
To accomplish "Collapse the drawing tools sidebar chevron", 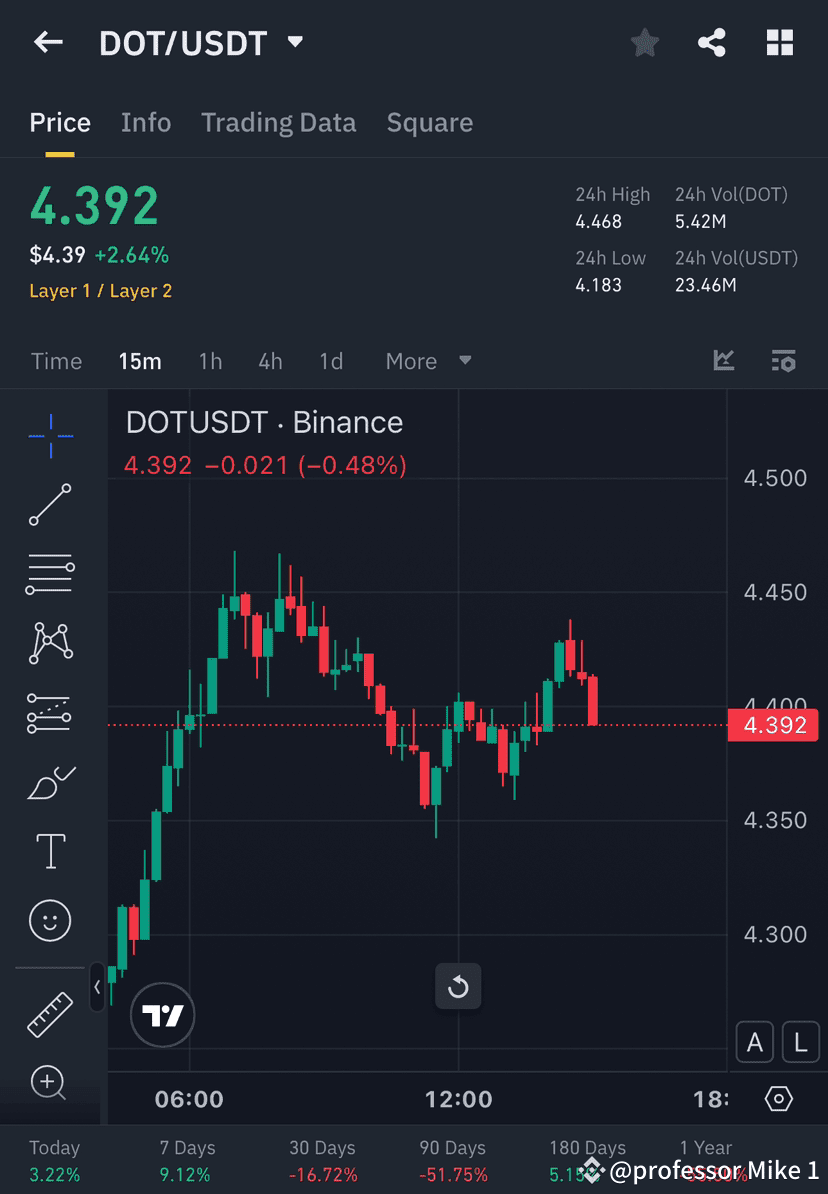I will point(97,987).
